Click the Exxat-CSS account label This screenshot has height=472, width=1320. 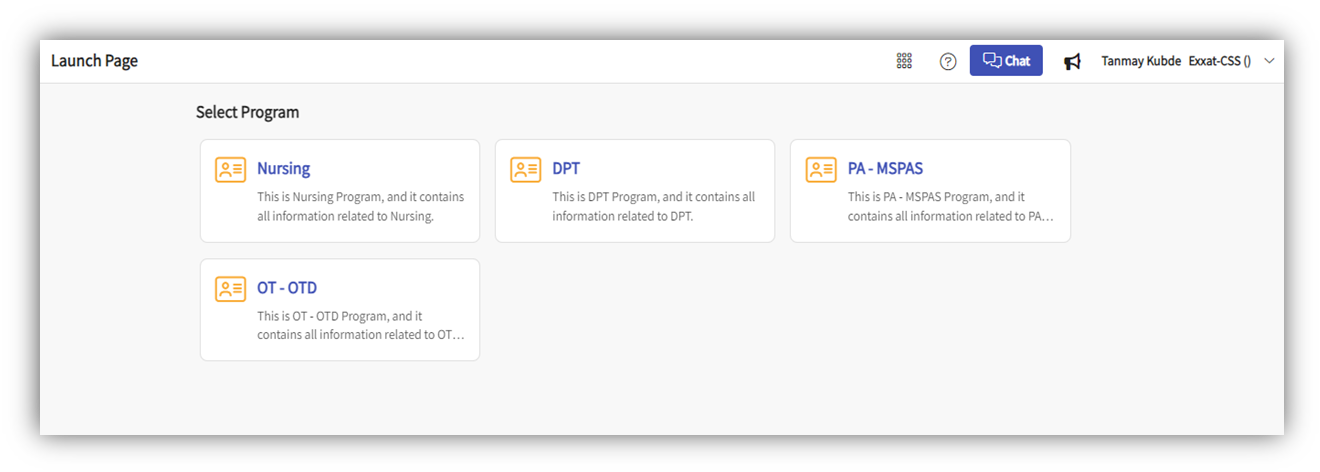(x=1219, y=61)
